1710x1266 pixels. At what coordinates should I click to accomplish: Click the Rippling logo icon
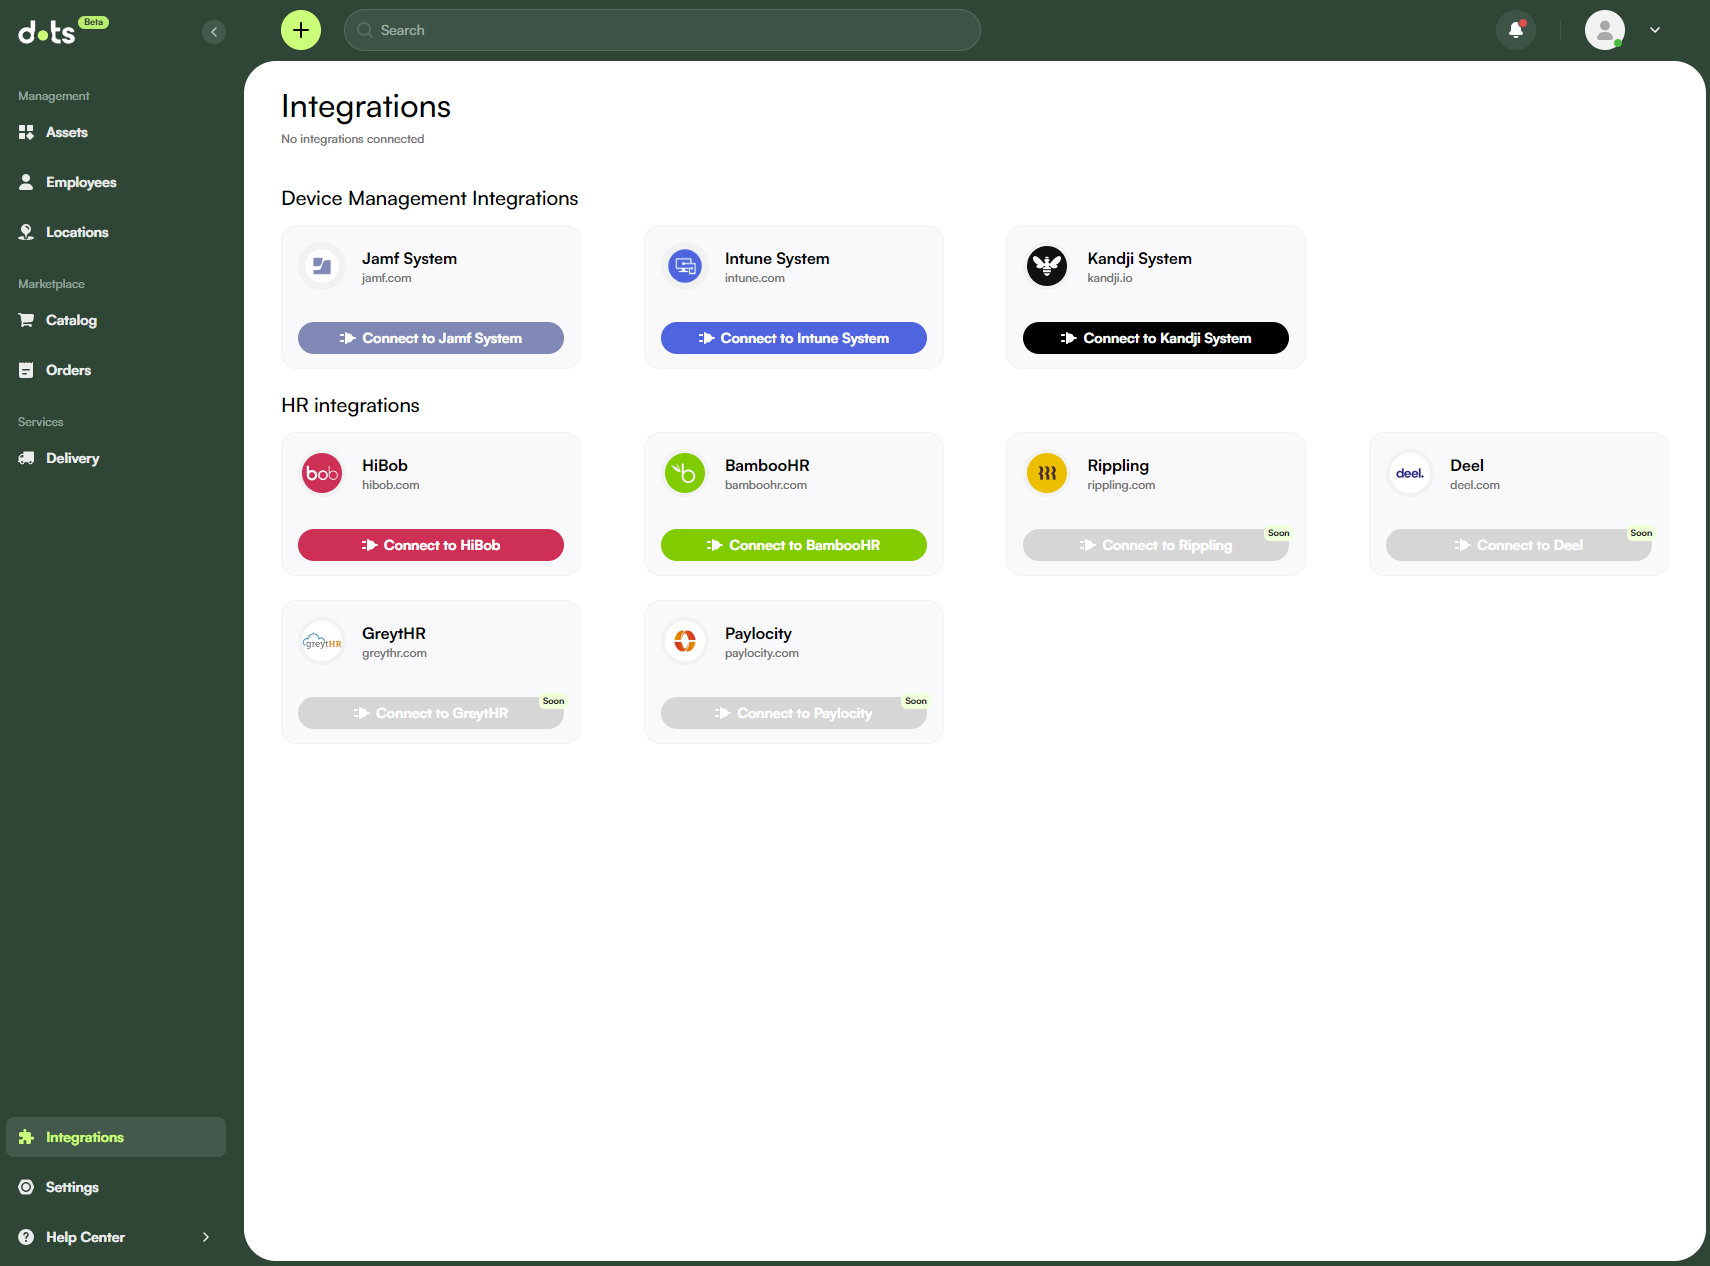click(1047, 473)
